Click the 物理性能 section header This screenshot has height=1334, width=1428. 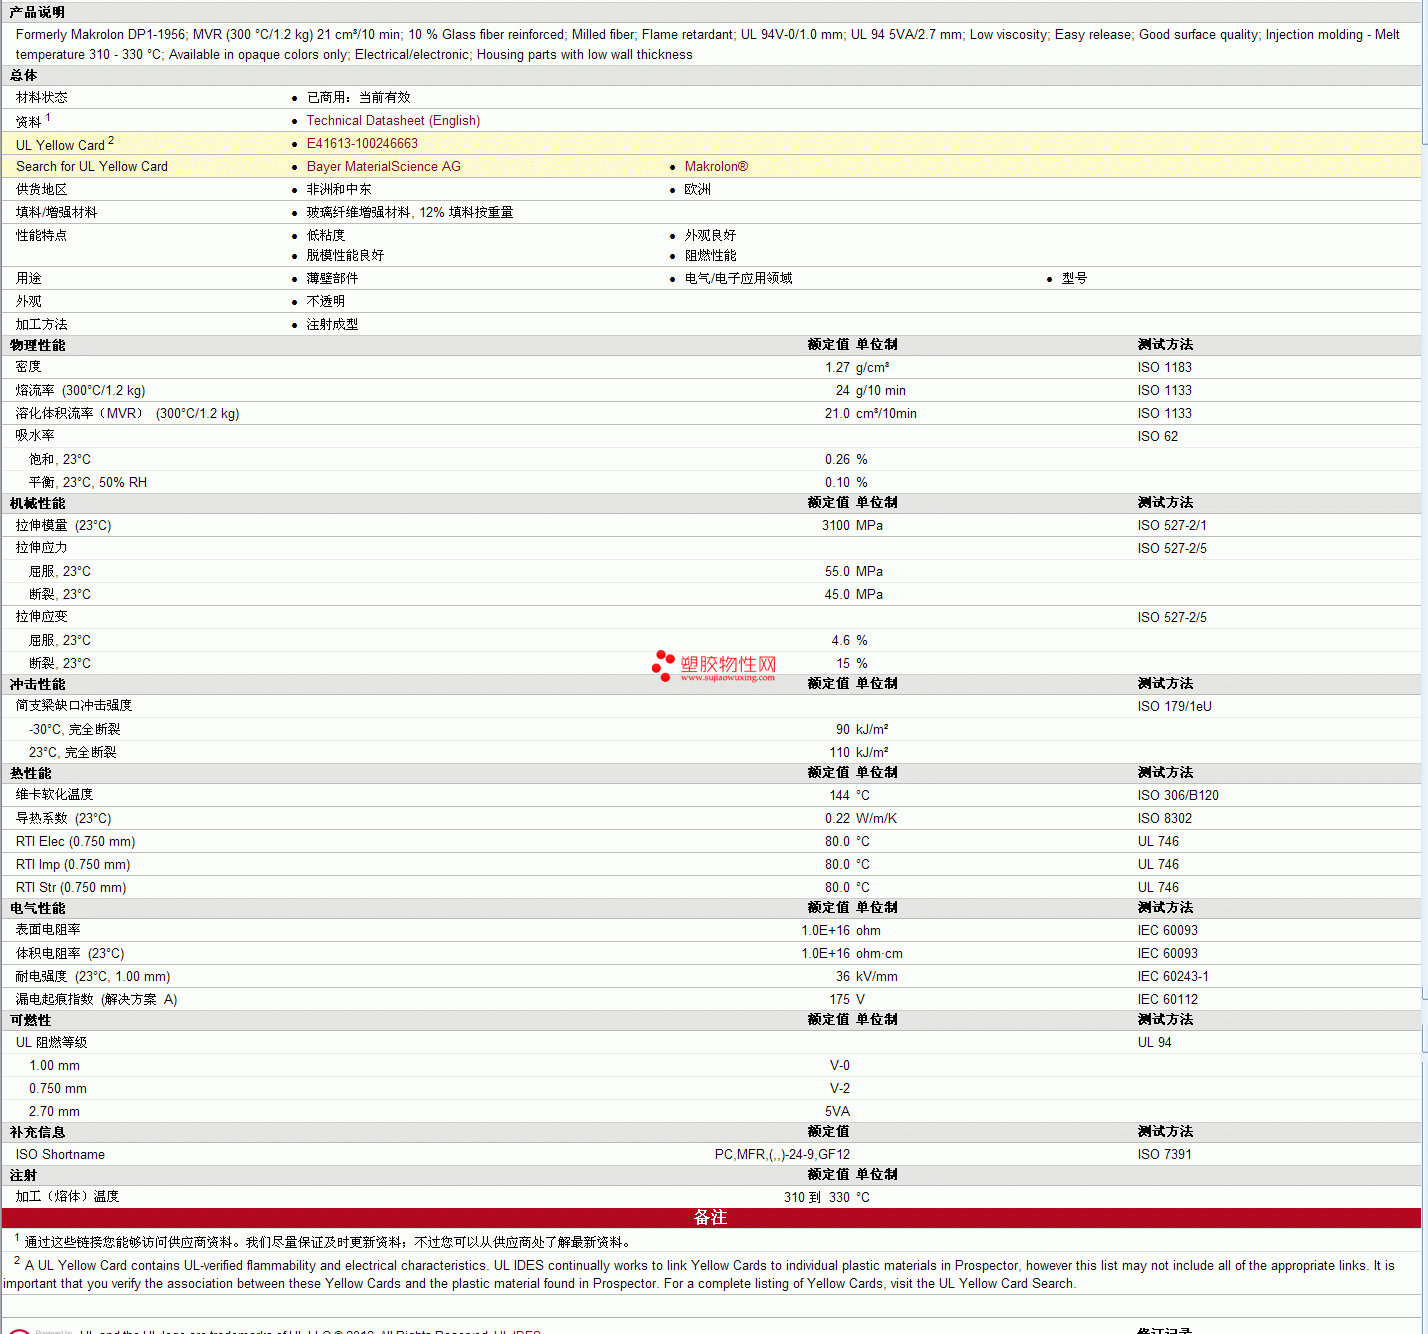37,345
